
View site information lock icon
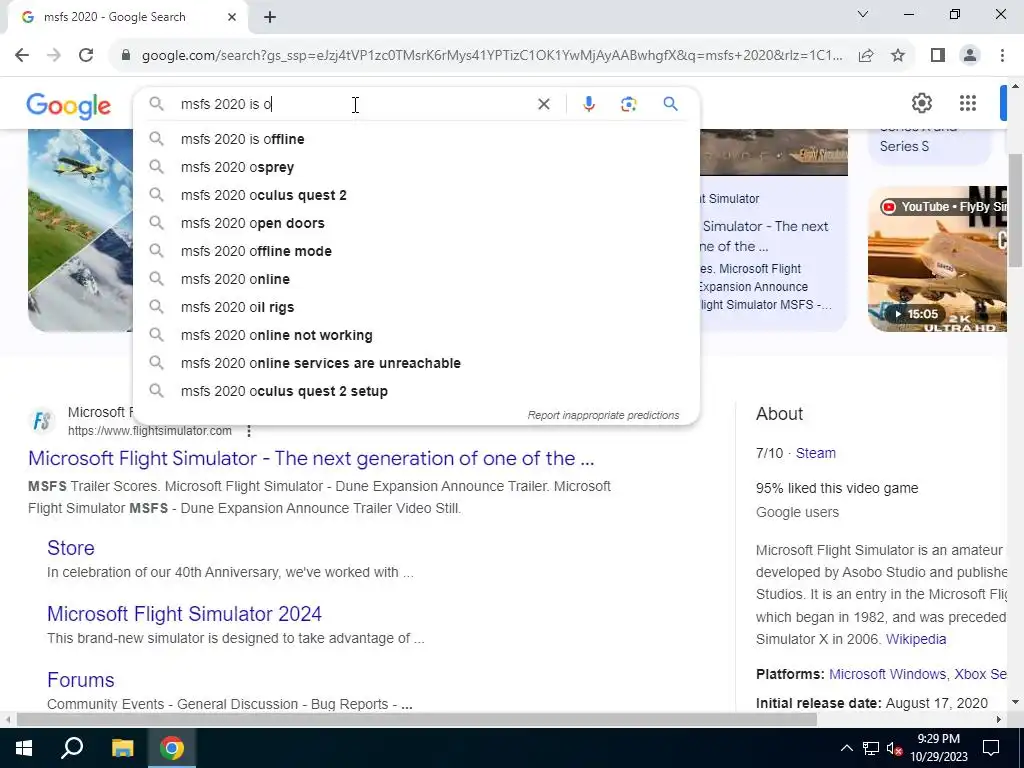coord(126,56)
